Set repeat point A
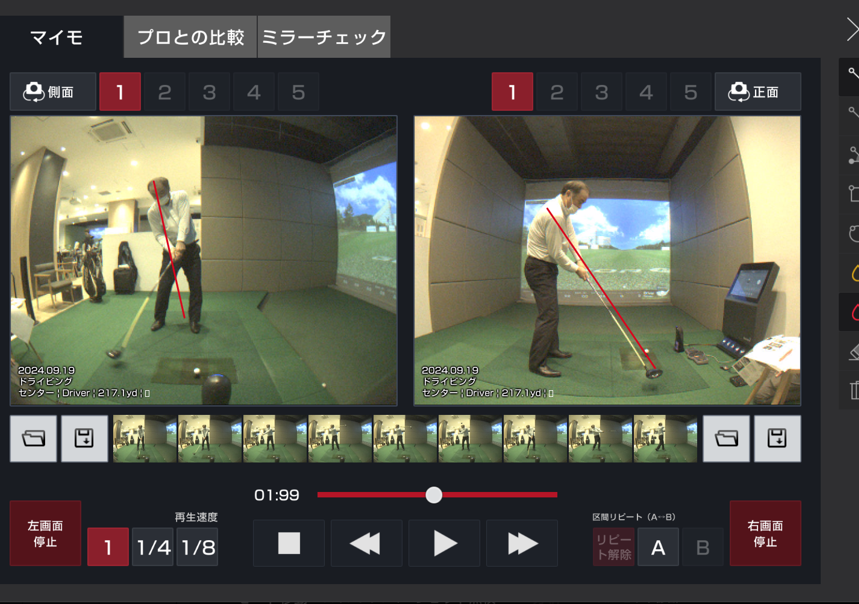The width and height of the screenshot is (859, 604). point(658,548)
